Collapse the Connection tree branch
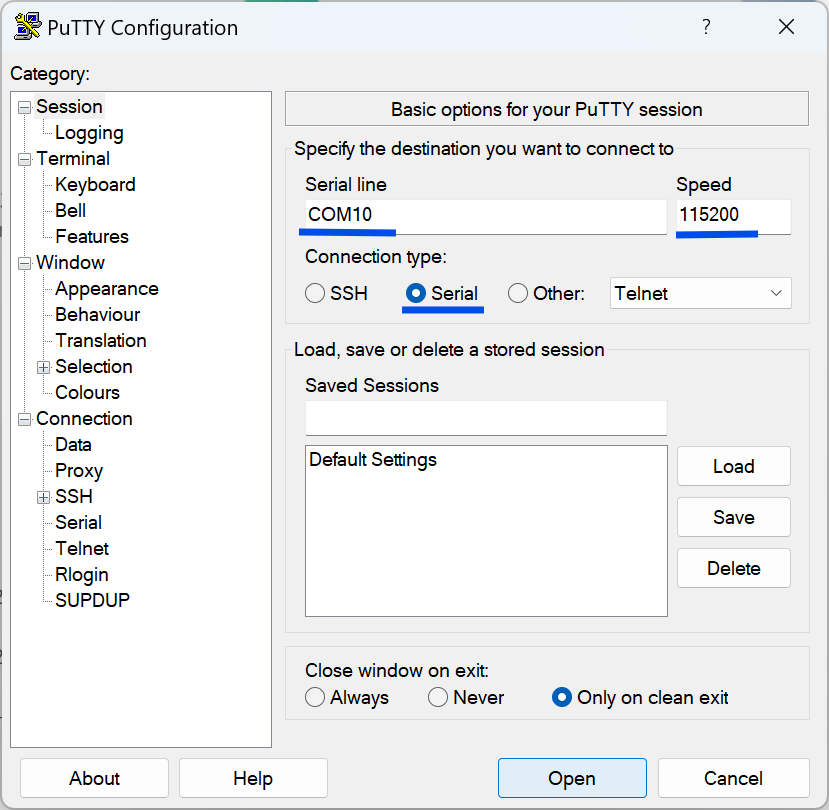This screenshot has height=810, width=829. click(x=23, y=418)
